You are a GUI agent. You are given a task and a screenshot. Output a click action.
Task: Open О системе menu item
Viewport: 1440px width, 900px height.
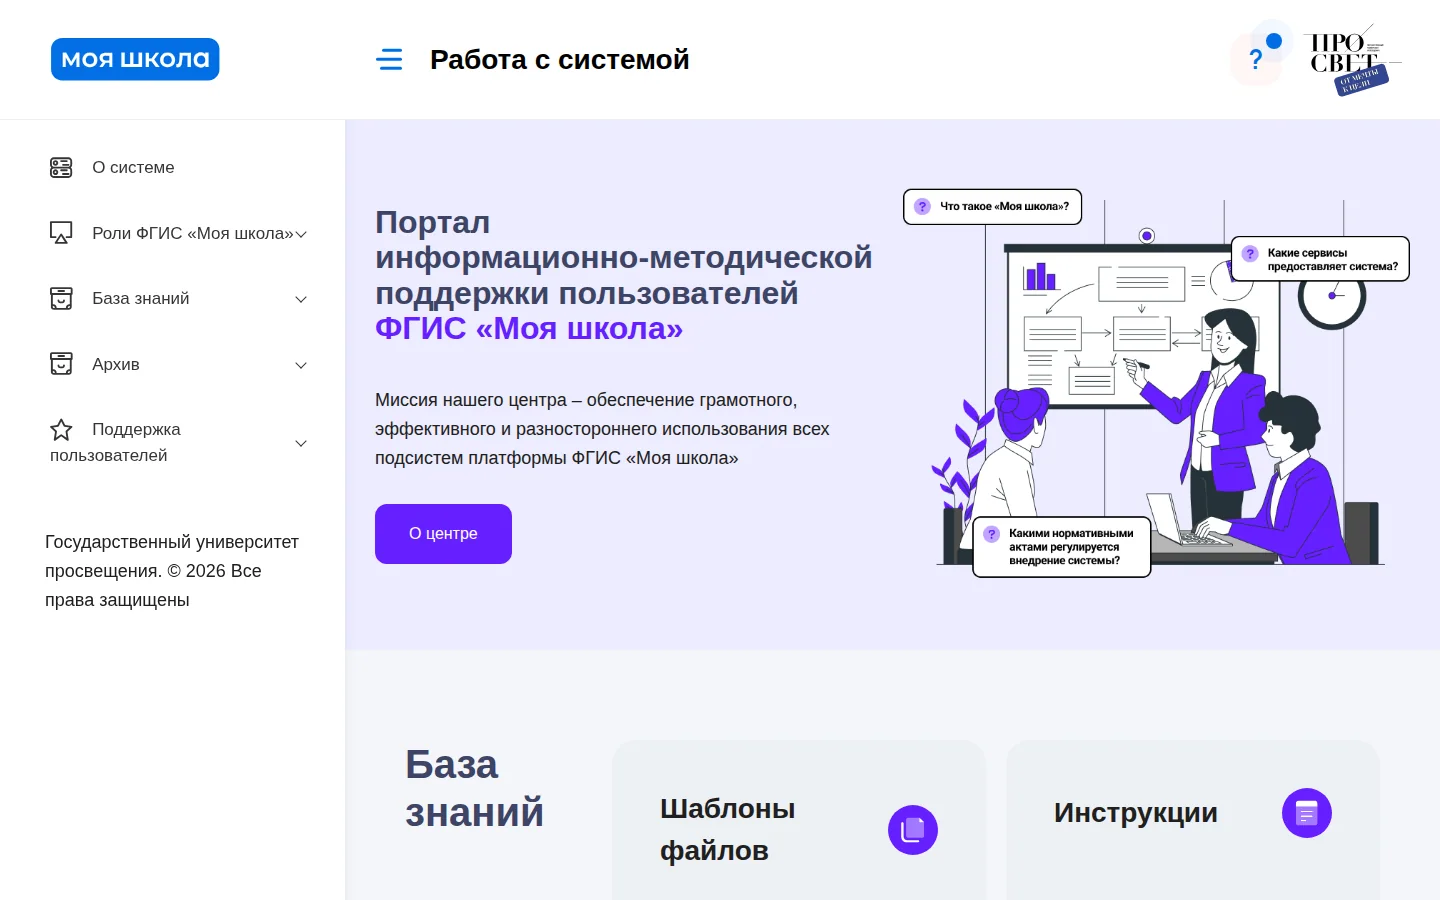133,167
